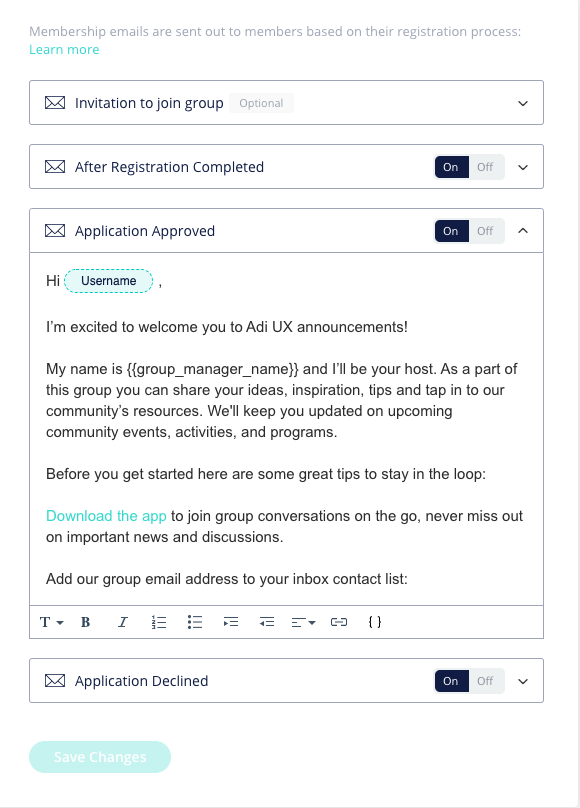The height and width of the screenshot is (808, 580).
Task: Insert a variable with curly braces icon
Action: tap(375, 622)
